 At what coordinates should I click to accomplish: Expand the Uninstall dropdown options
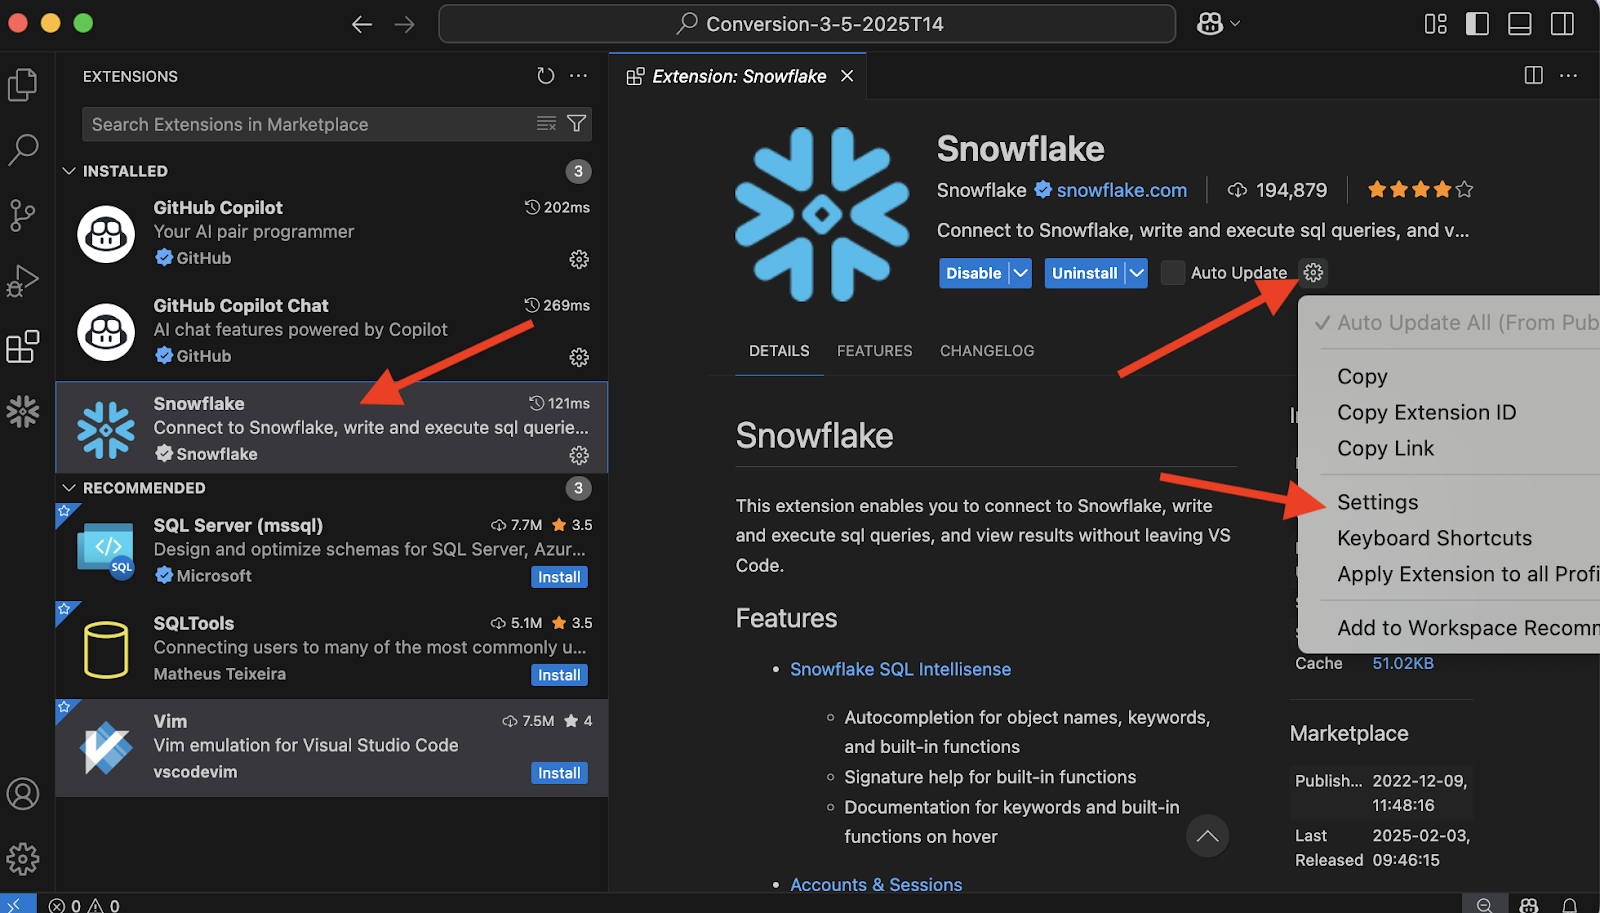(1135, 272)
